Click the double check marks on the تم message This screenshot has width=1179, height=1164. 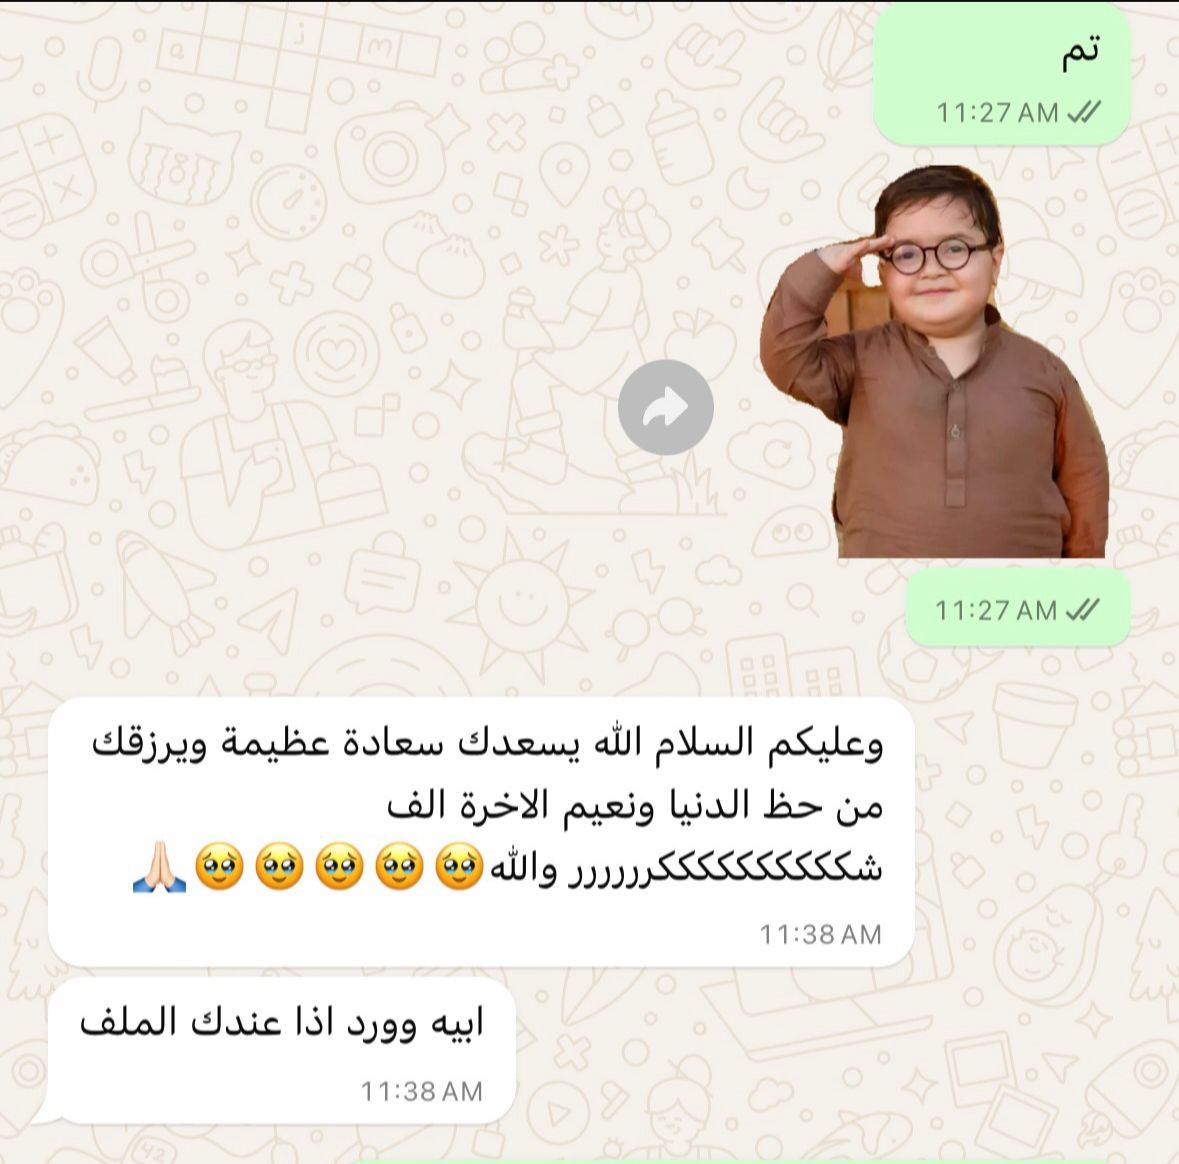[x=1084, y=112]
